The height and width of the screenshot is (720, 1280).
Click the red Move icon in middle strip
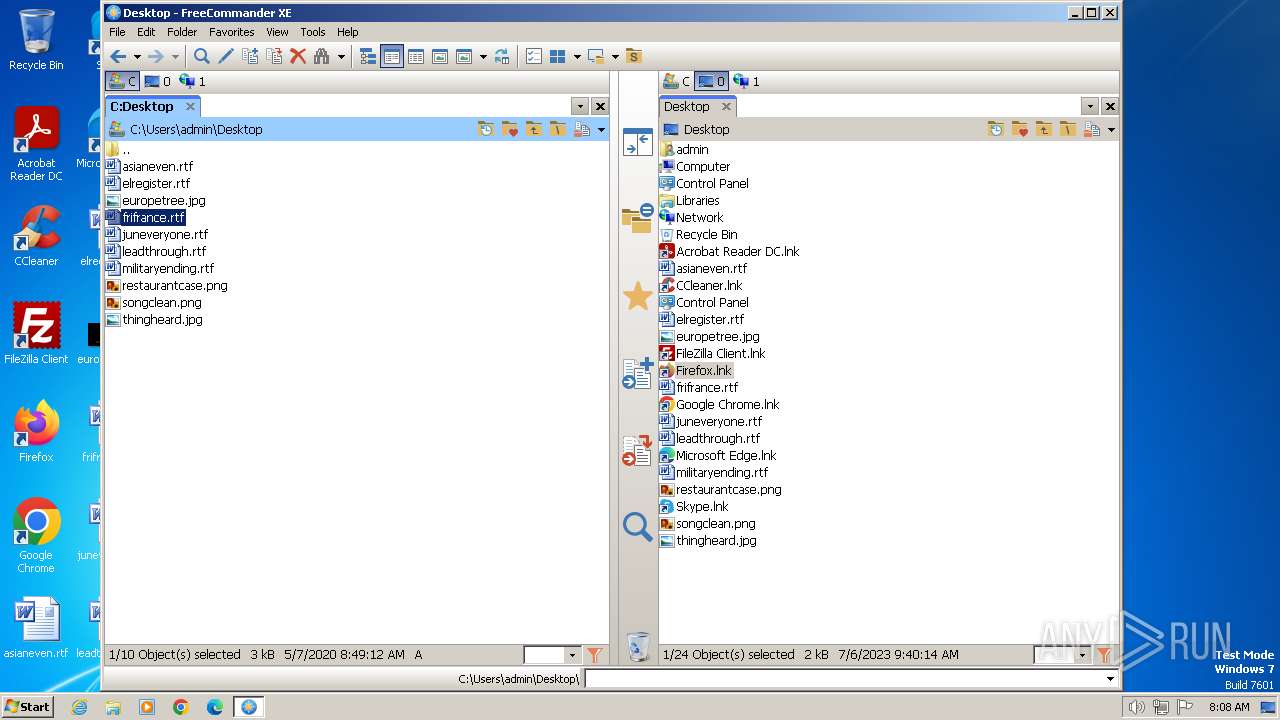tap(637, 451)
